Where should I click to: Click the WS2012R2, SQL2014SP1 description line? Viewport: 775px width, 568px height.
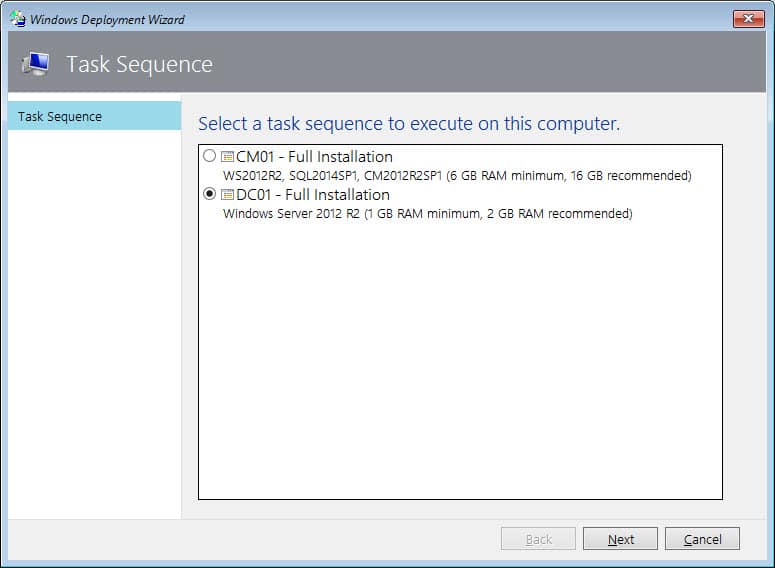click(457, 175)
